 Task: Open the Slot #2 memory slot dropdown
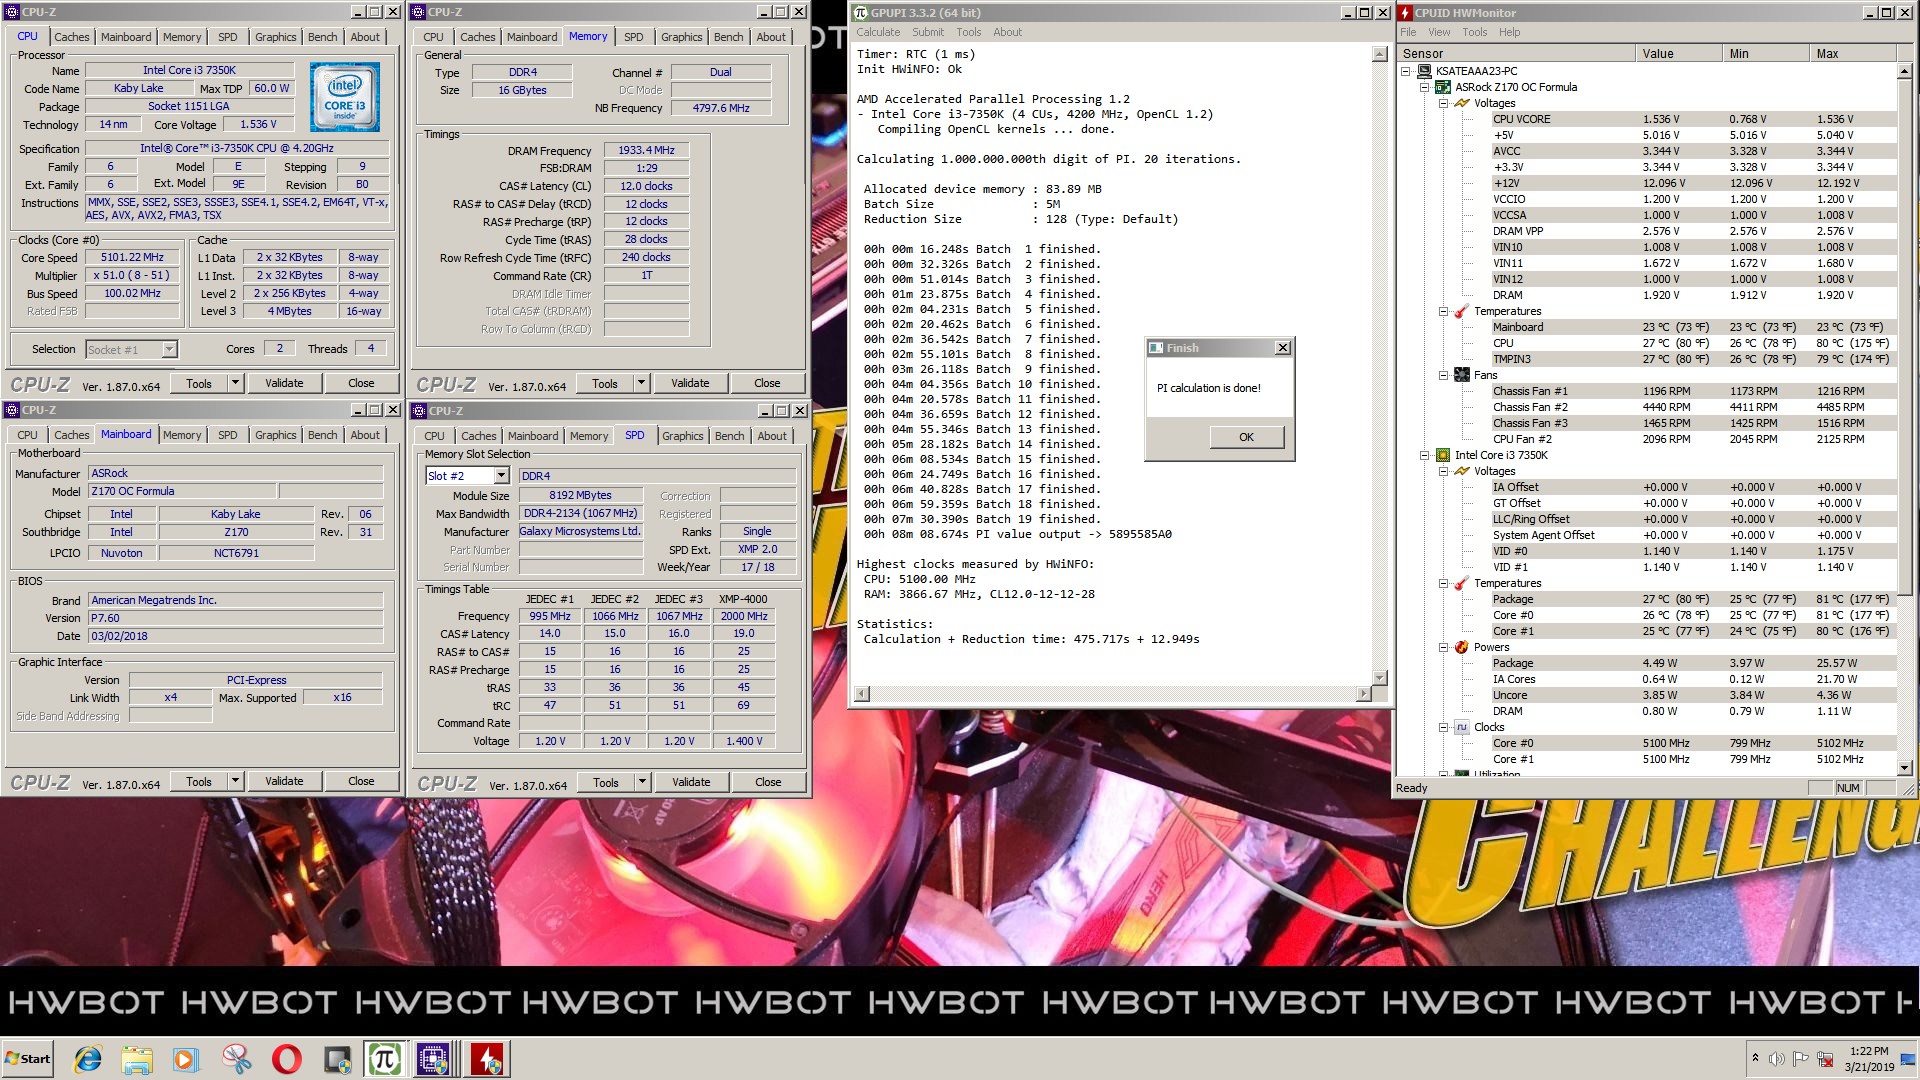[502, 476]
